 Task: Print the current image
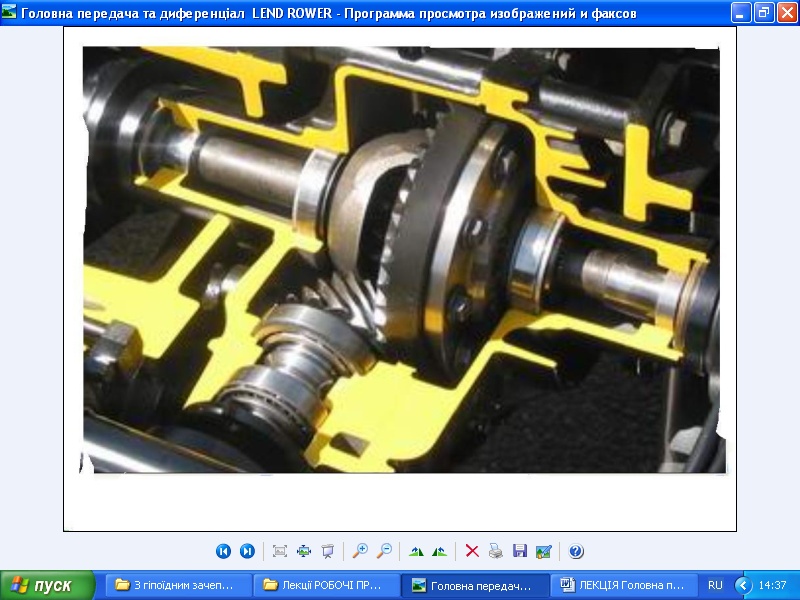click(x=495, y=551)
